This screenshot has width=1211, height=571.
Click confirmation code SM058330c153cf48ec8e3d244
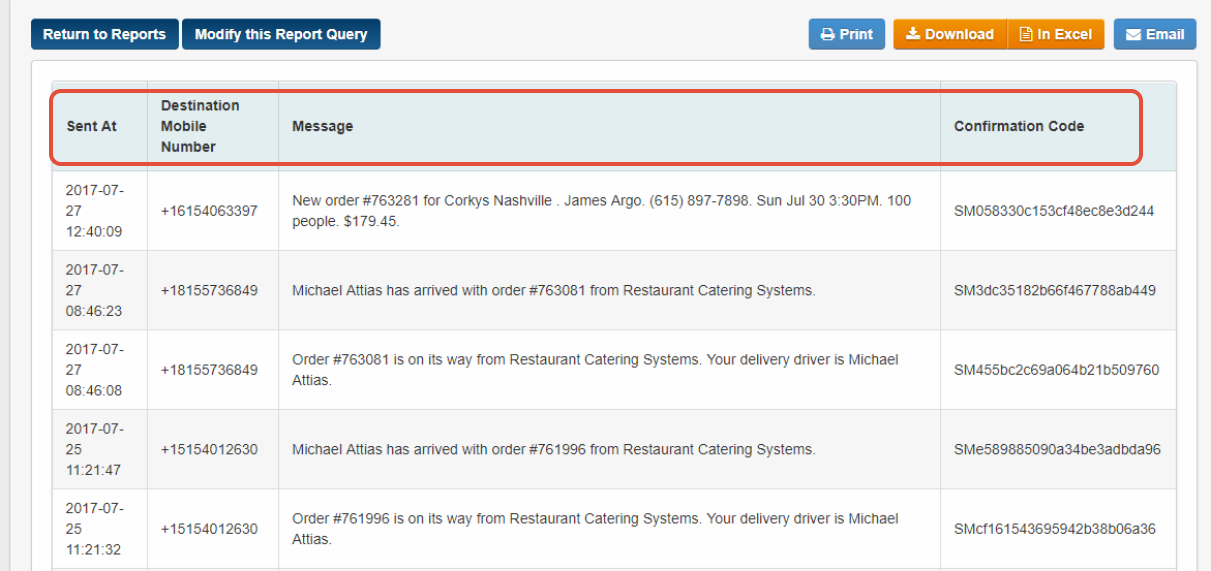pos(1054,211)
